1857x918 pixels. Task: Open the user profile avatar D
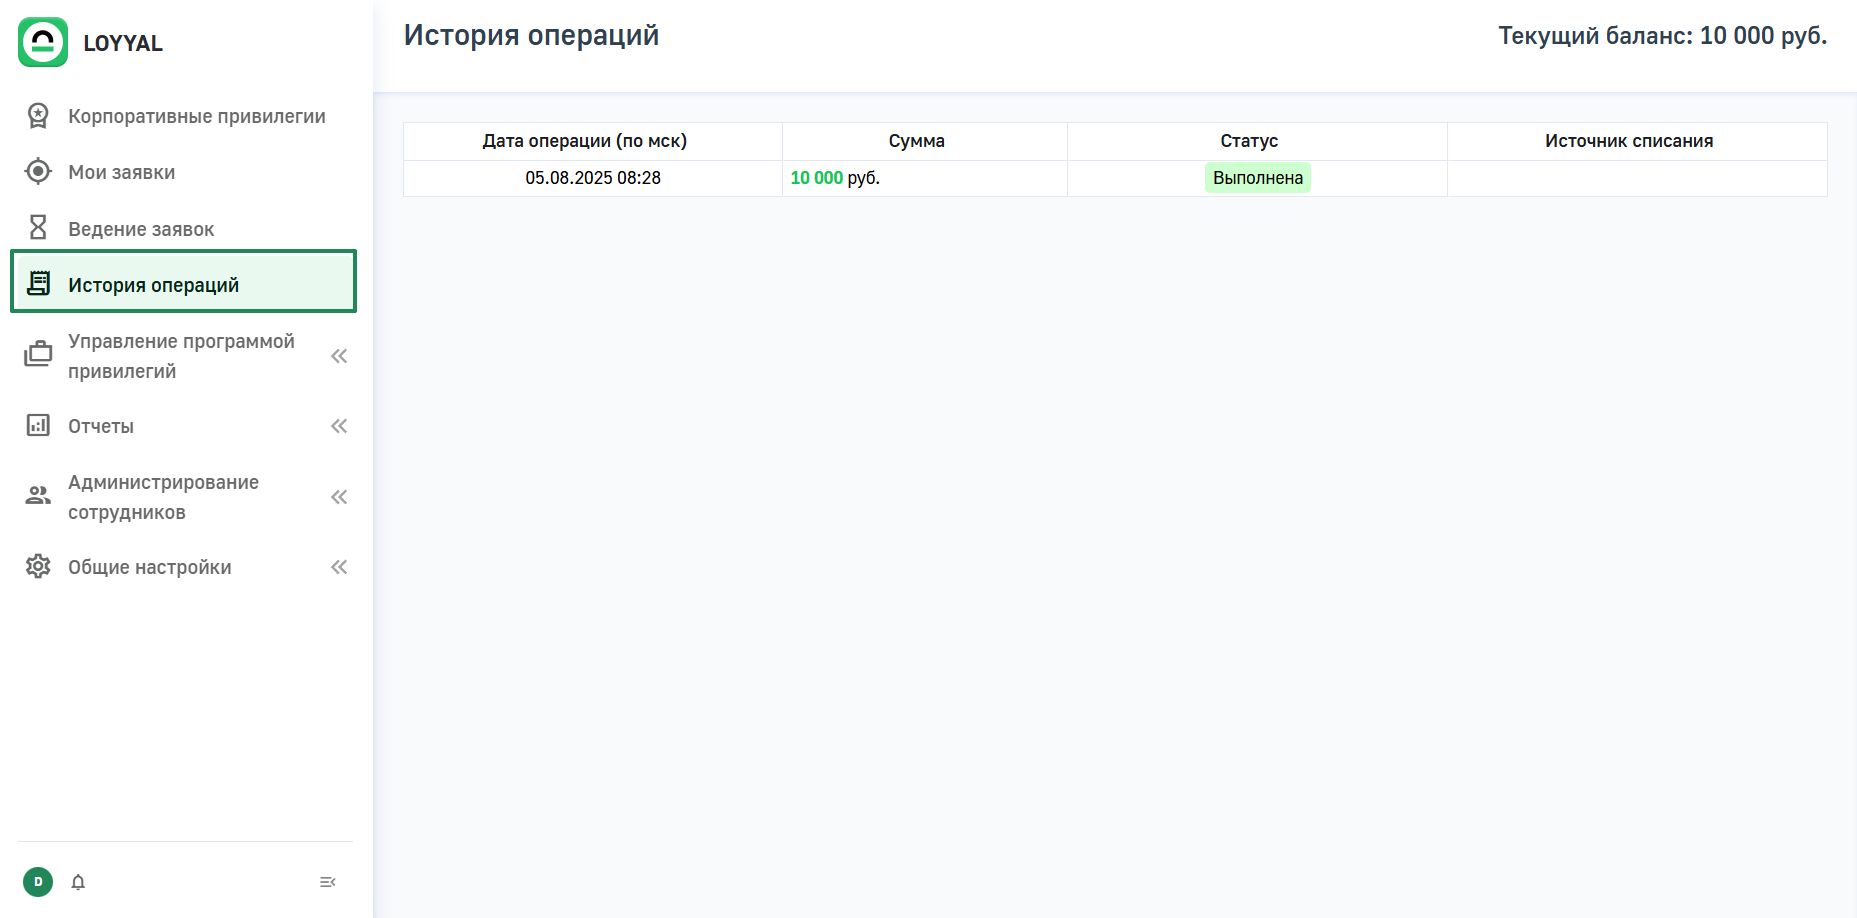click(38, 882)
